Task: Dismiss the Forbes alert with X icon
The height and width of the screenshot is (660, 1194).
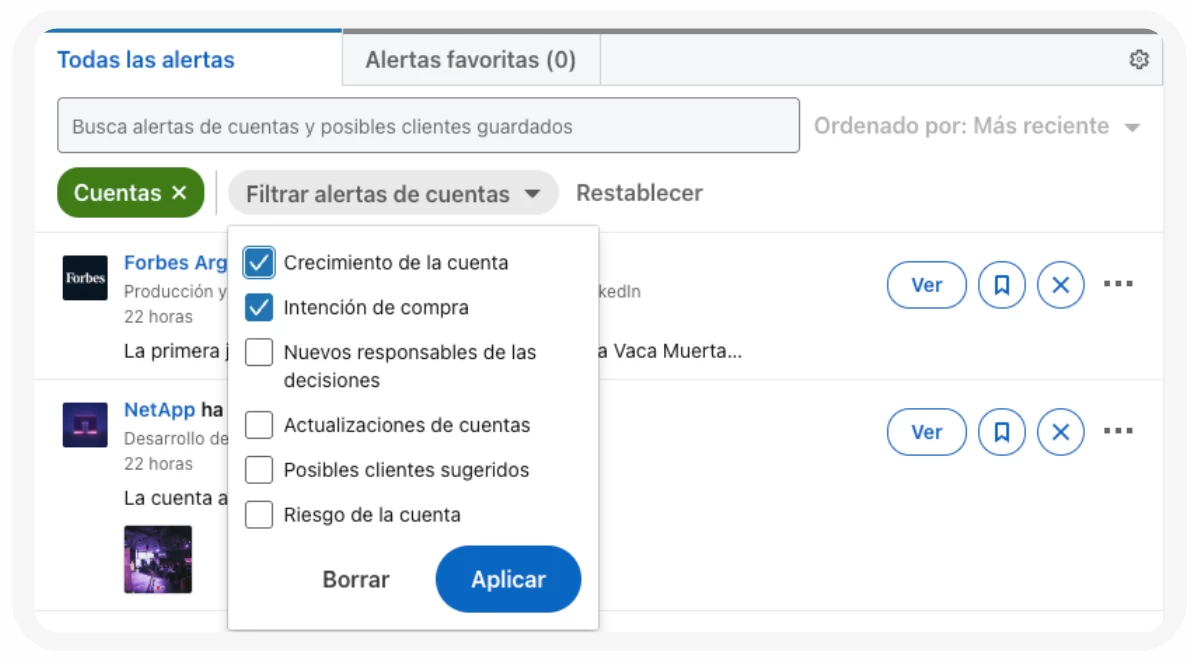Action: (x=1061, y=285)
